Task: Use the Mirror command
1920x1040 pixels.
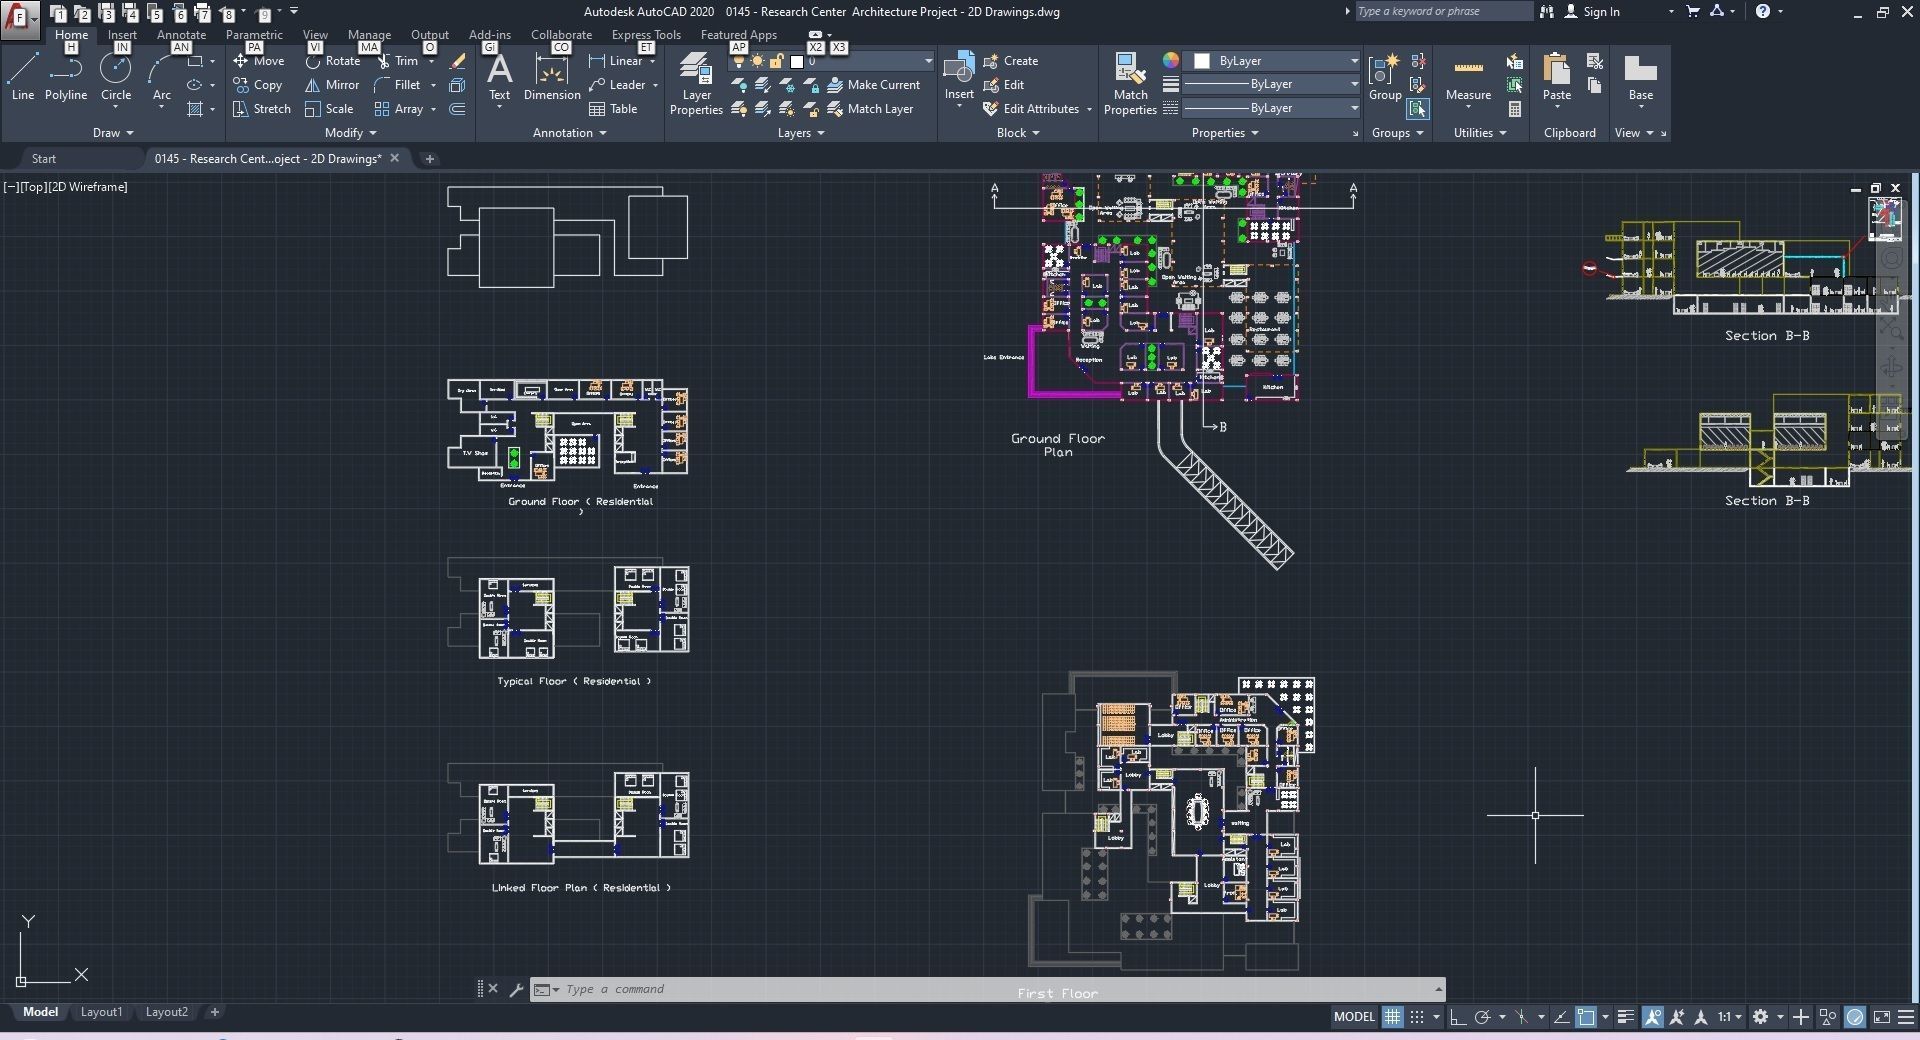Action: (x=332, y=85)
